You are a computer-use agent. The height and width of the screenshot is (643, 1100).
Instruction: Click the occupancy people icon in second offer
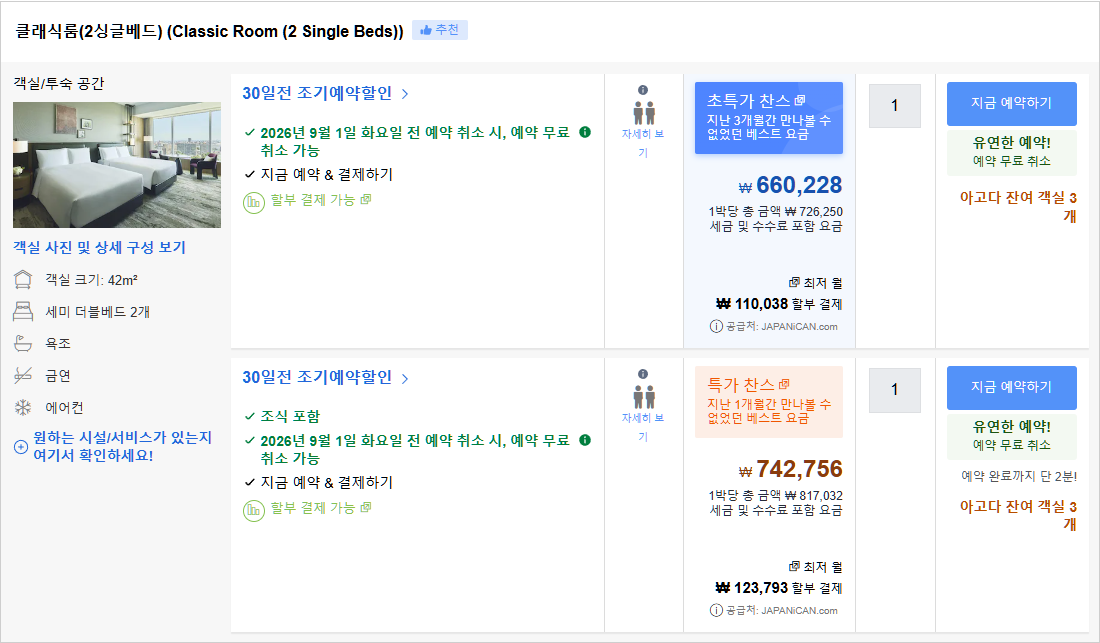tap(643, 397)
